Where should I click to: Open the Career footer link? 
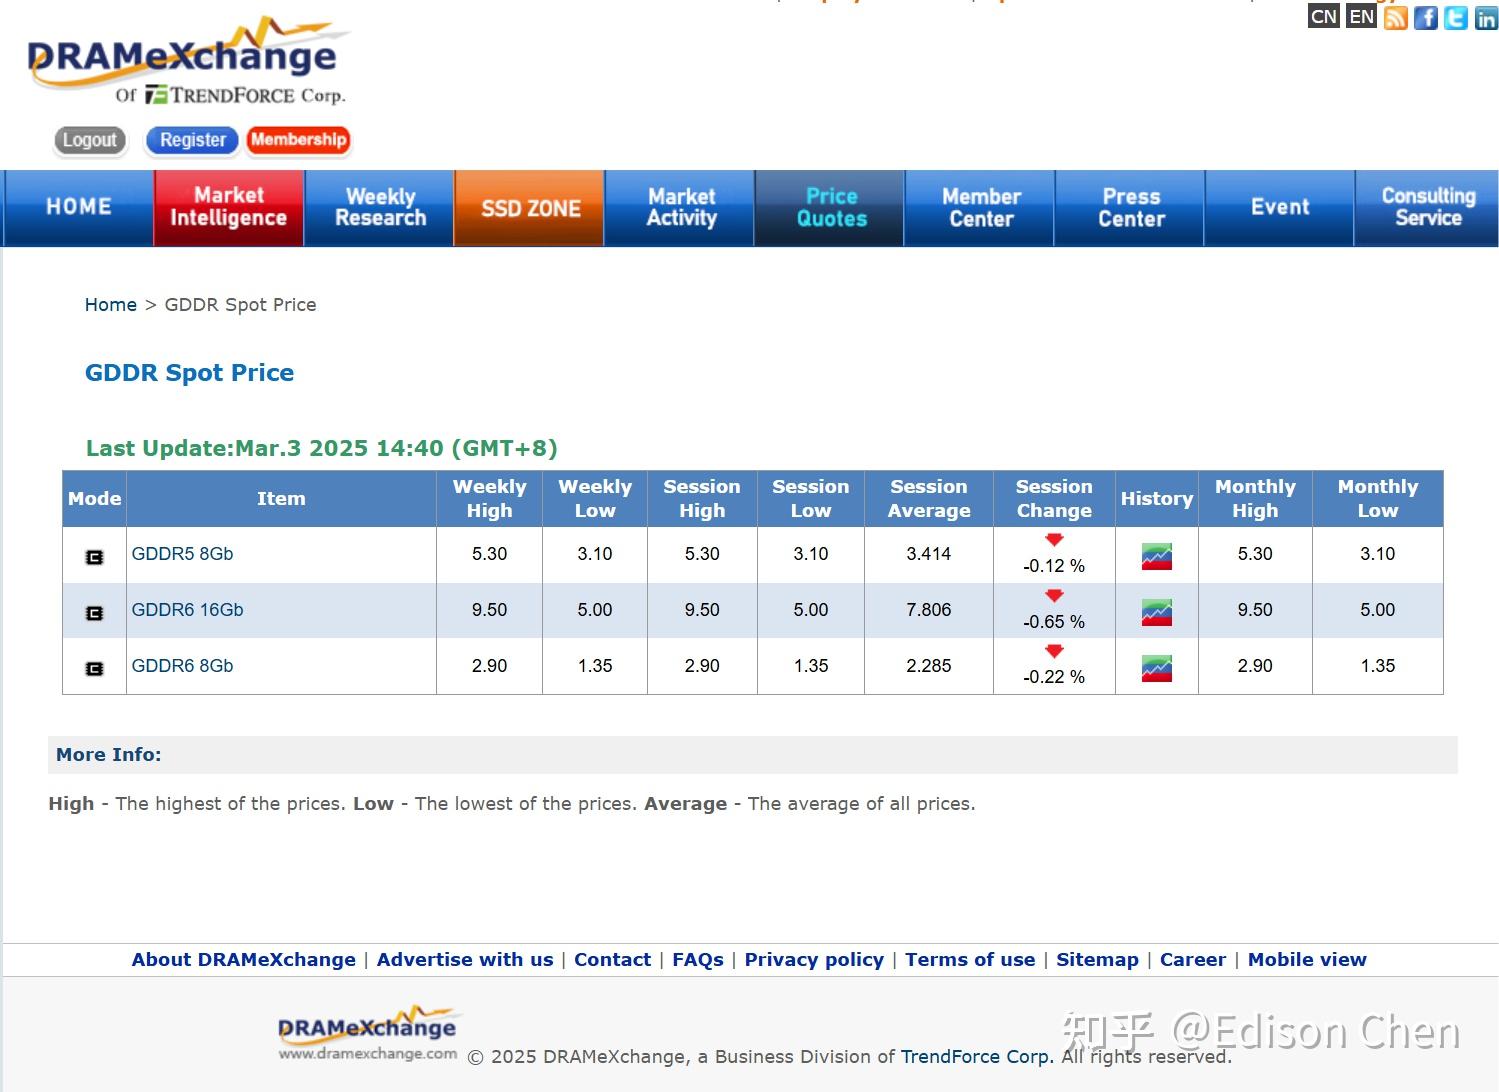1193,960
